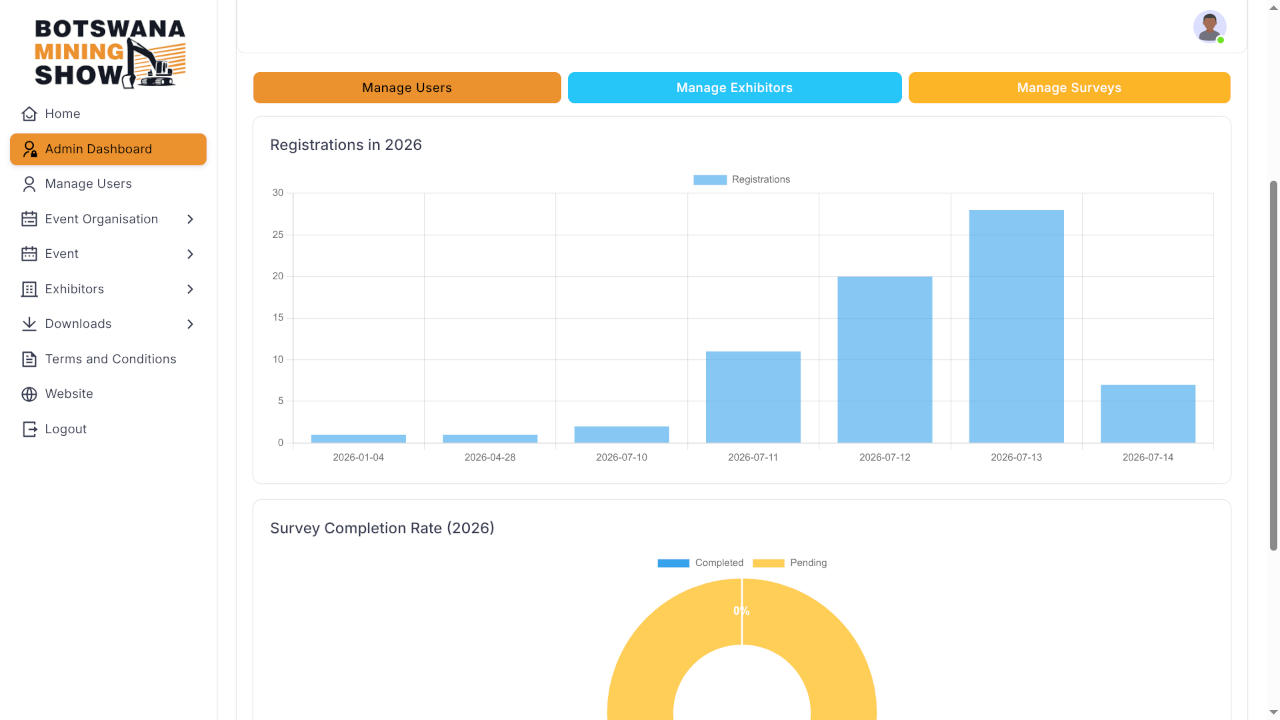
Task: Expand the Event submenu chevron
Action: [190, 254]
